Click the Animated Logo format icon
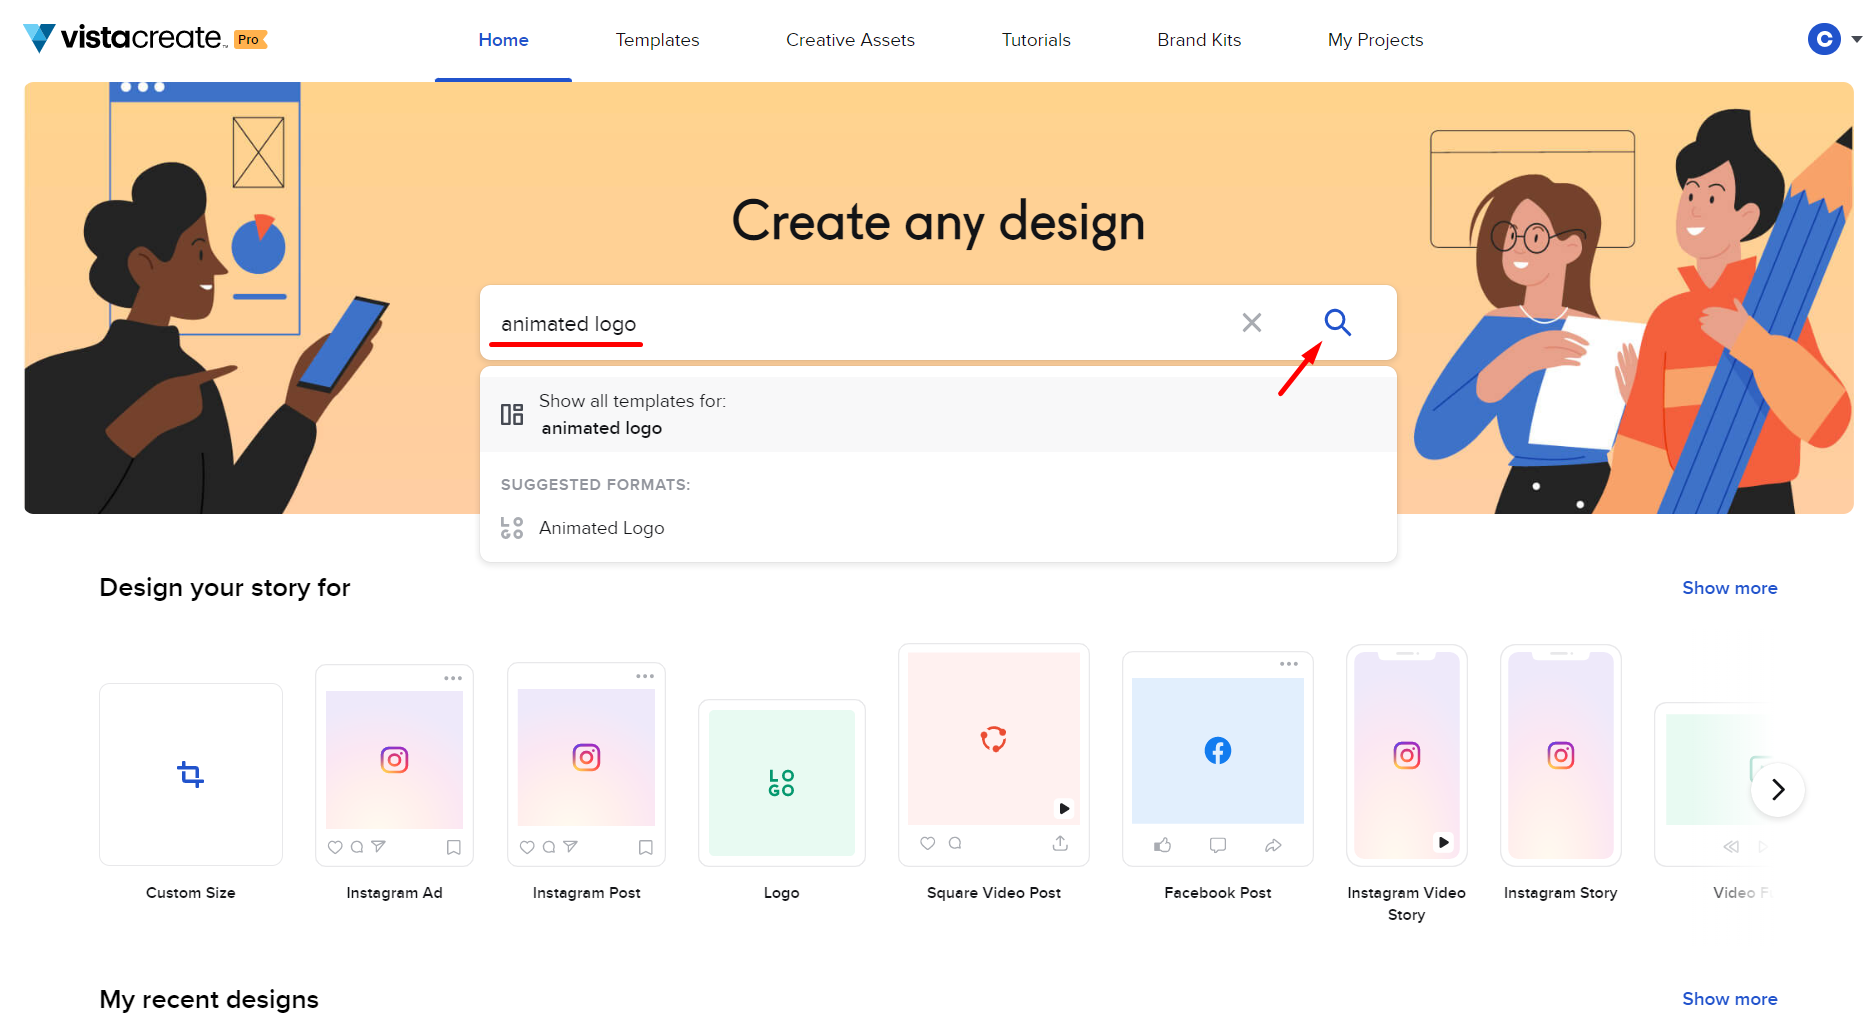 click(512, 528)
